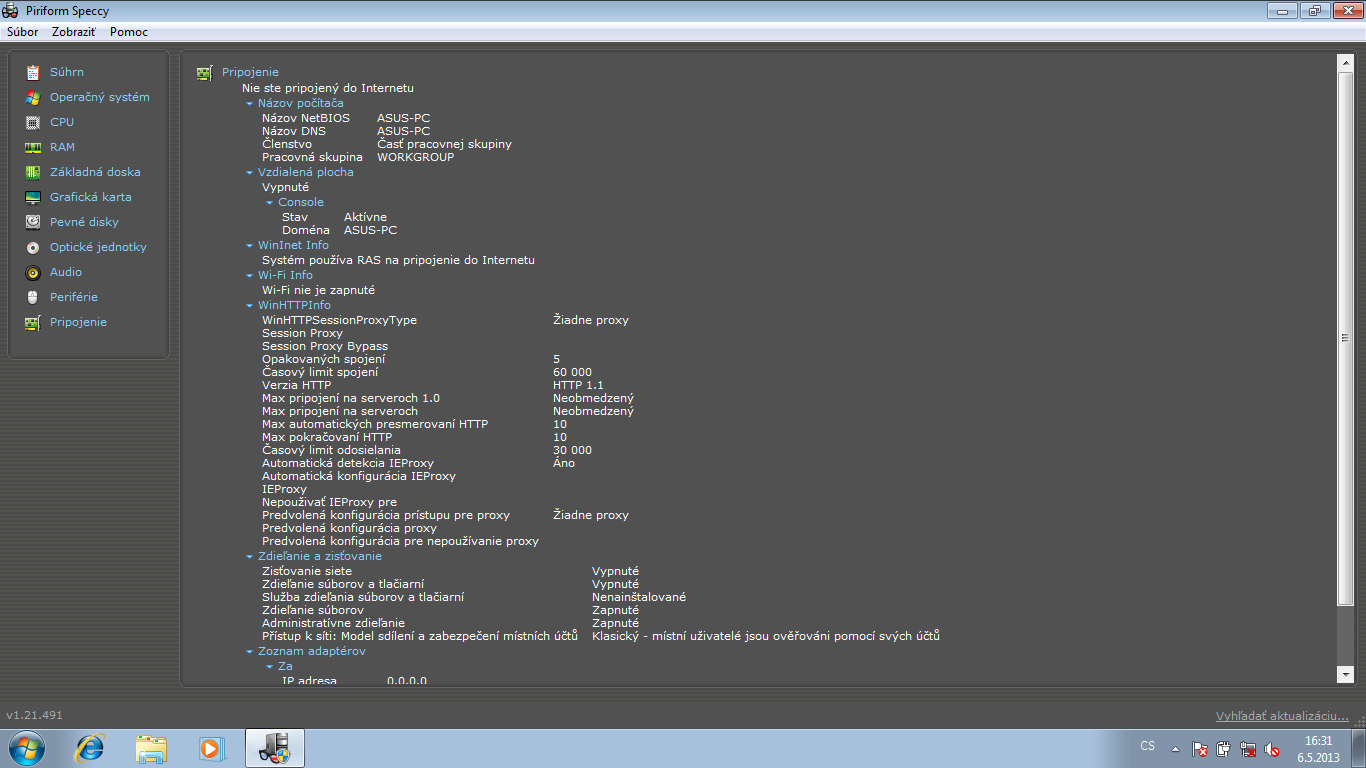Image resolution: width=1366 pixels, height=768 pixels.
Task: Click the power plug tray icon
Action: pyautogui.click(x=1224, y=748)
